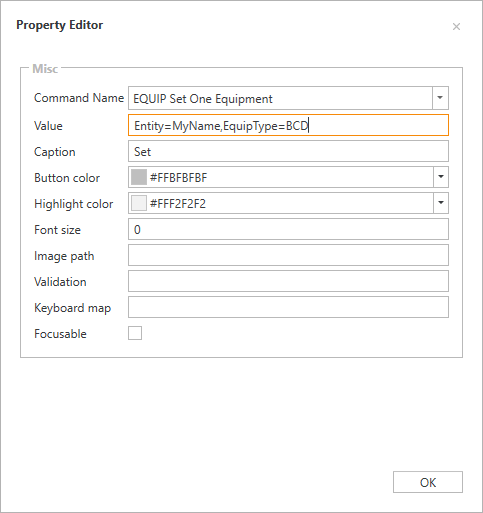Expand the Highlight color dropdown arrow
The image size is (483, 513).
point(441,203)
